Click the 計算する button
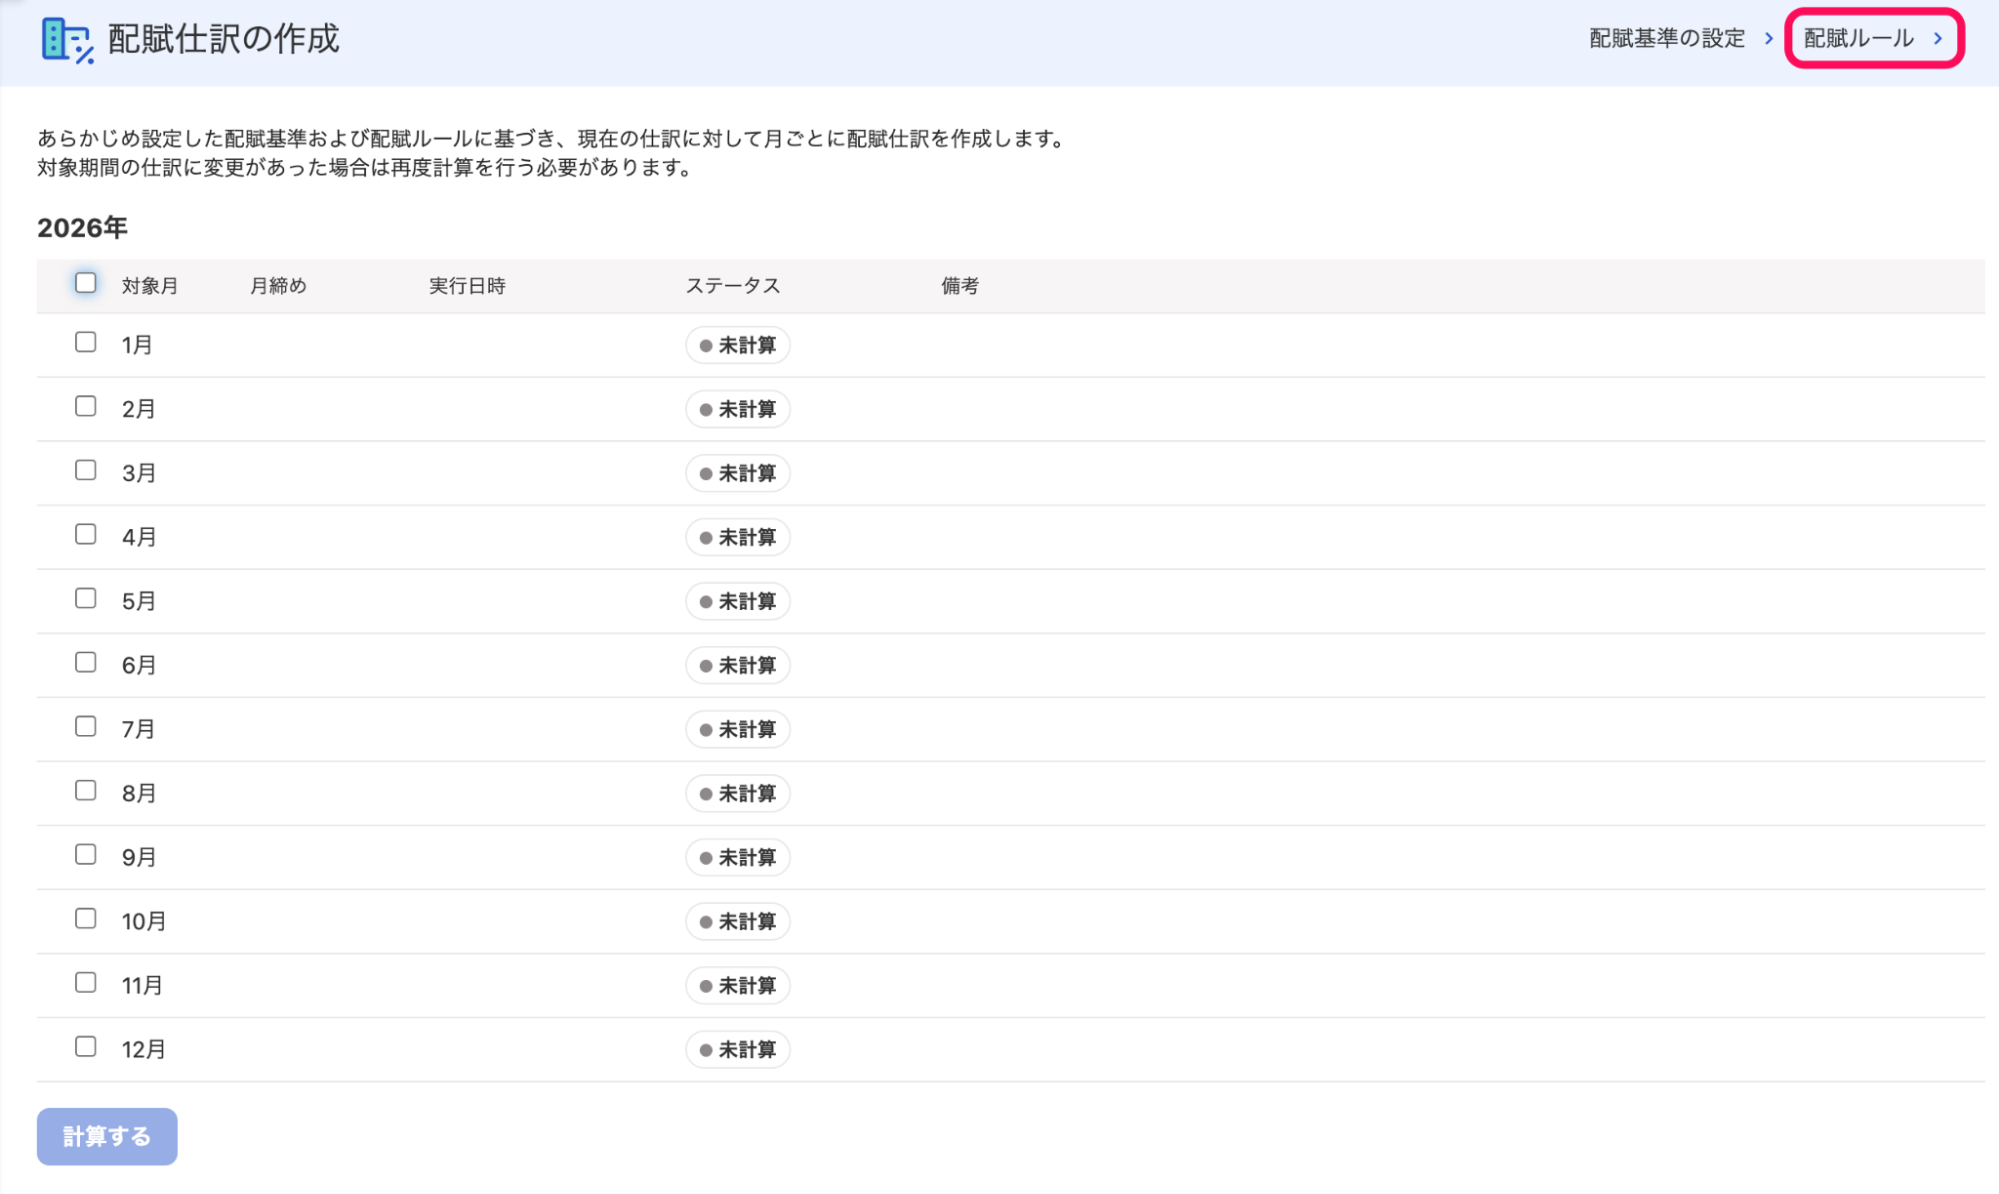This screenshot has width=1999, height=1194. [x=107, y=1136]
